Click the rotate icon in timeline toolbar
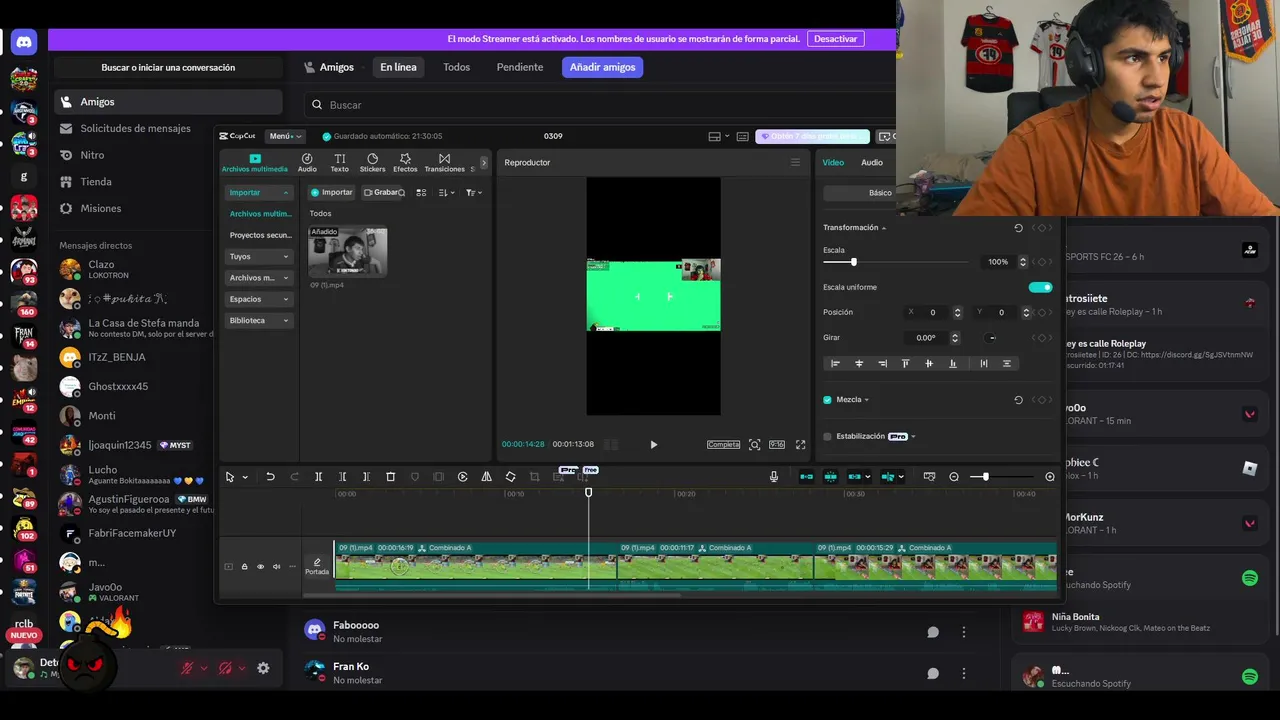 [510, 477]
